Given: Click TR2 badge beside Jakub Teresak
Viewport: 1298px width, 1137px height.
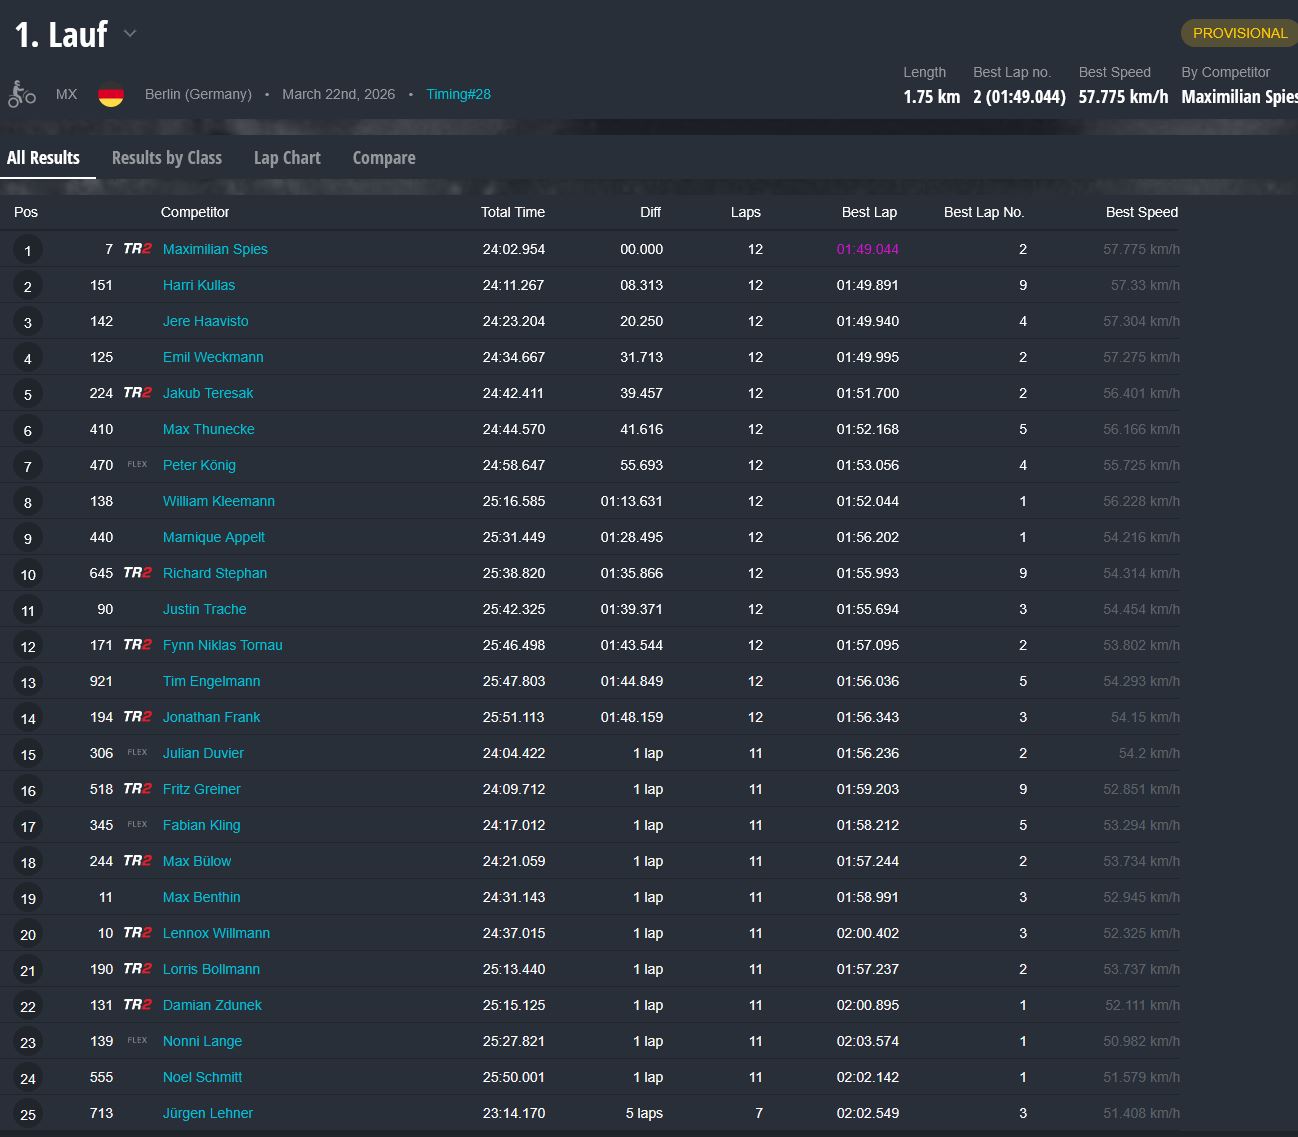Looking at the screenshot, I should coord(137,393).
